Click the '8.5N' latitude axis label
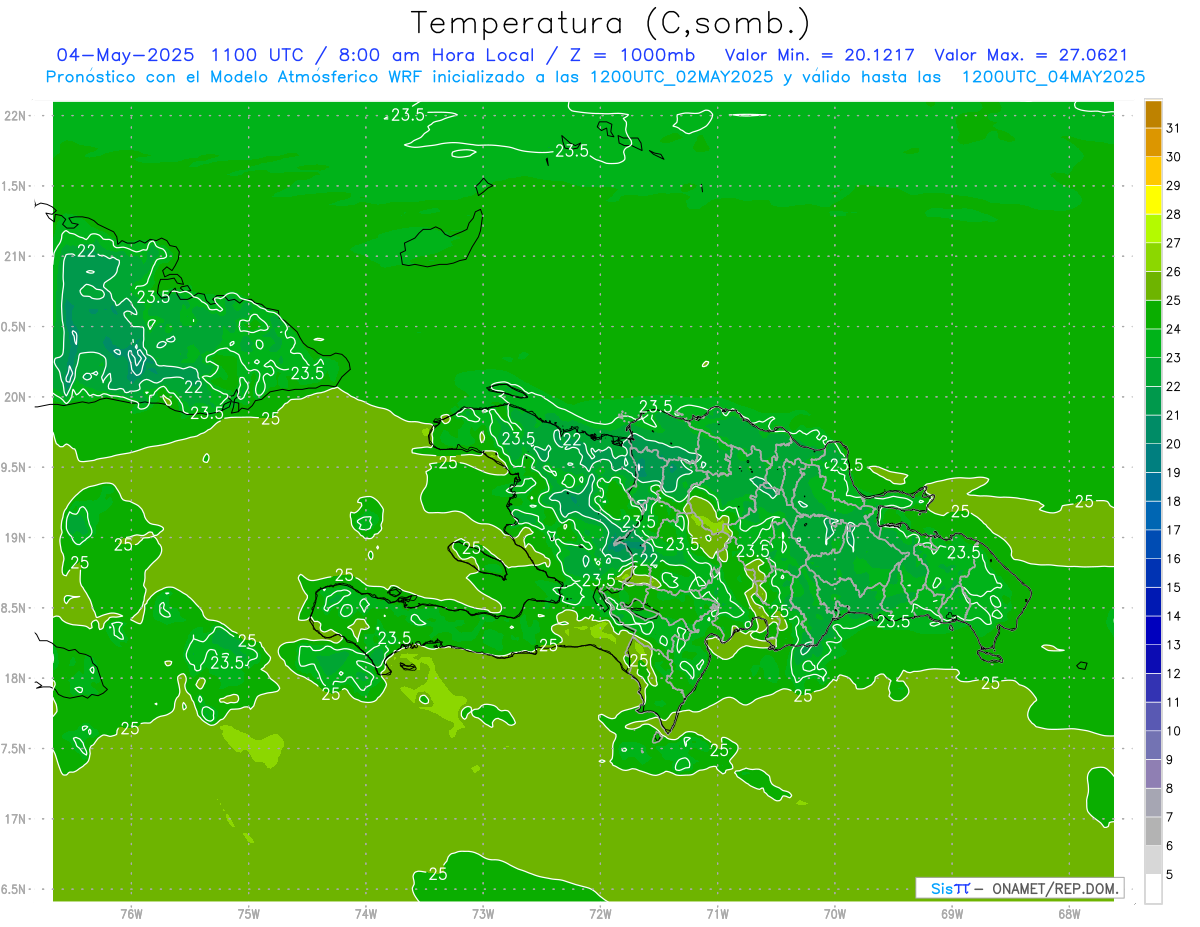This screenshot has width=1200, height=927. click(x=13, y=608)
